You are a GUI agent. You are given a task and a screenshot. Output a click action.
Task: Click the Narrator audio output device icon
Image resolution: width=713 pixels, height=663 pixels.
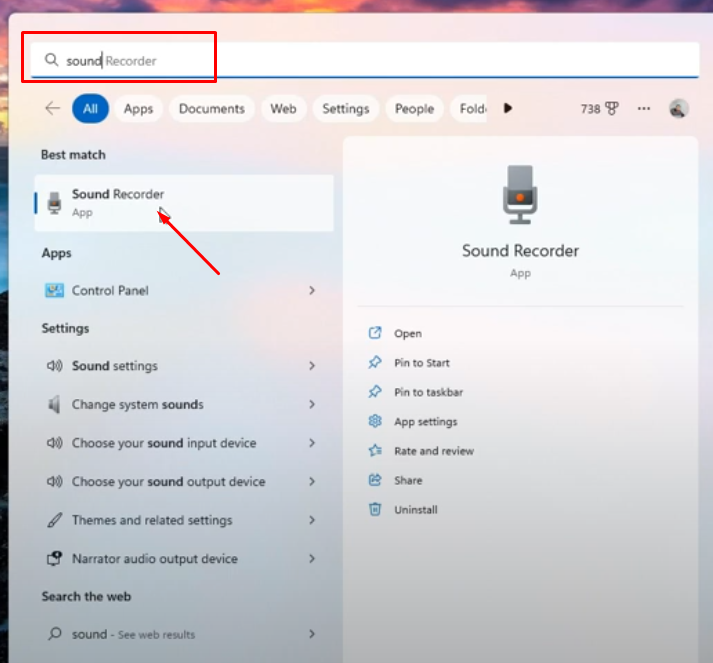coord(55,558)
